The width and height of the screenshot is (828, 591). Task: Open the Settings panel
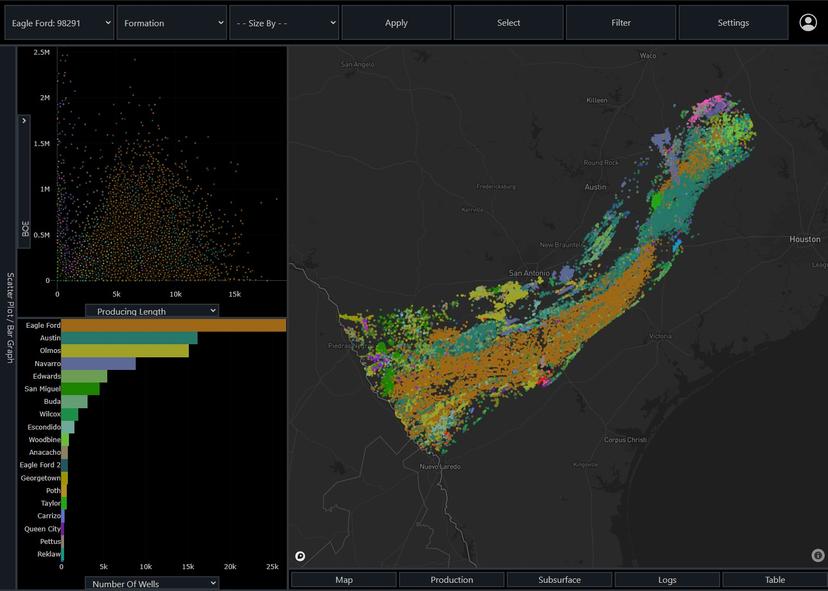pyautogui.click(x=733, y=21)
